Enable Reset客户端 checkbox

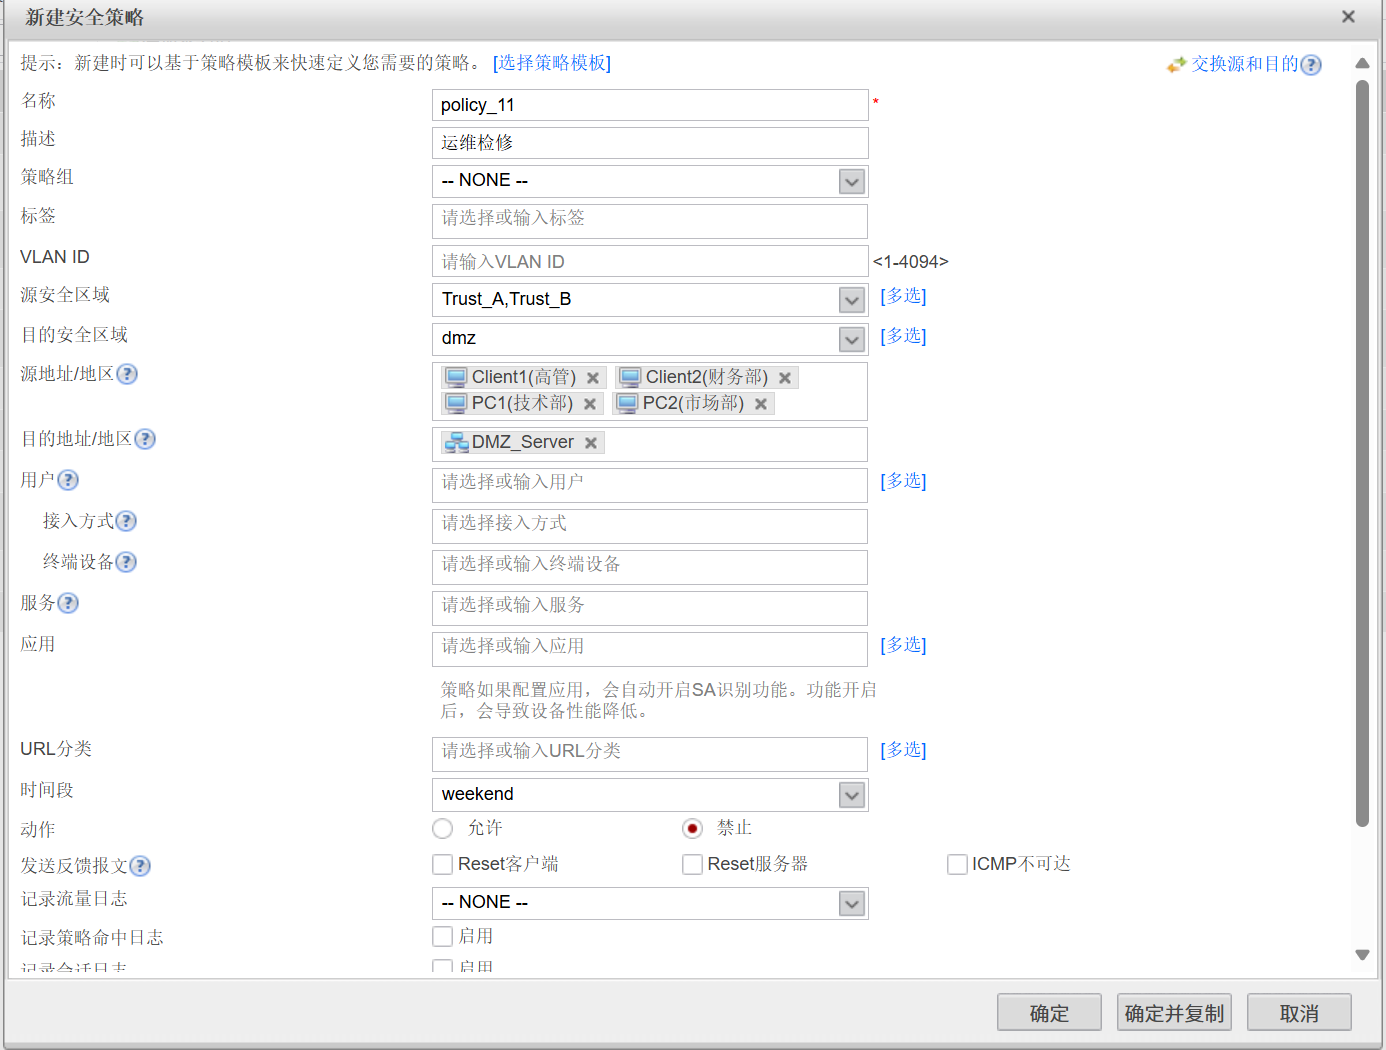pos(442,864)
